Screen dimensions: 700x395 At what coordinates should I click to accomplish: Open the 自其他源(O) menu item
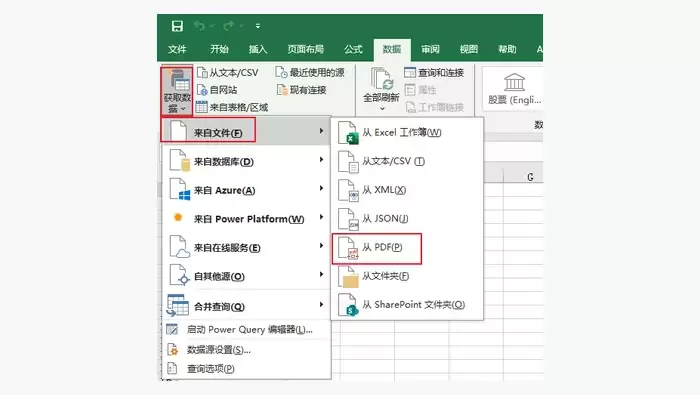point(246,276)
